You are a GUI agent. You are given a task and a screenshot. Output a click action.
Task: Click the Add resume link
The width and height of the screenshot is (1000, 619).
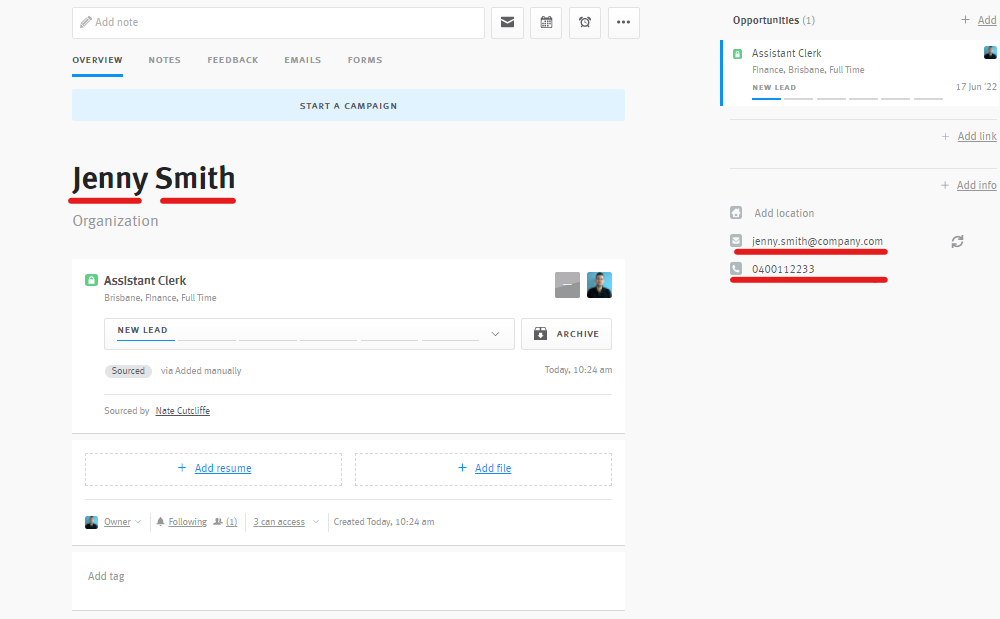click(x=222, y=468)
